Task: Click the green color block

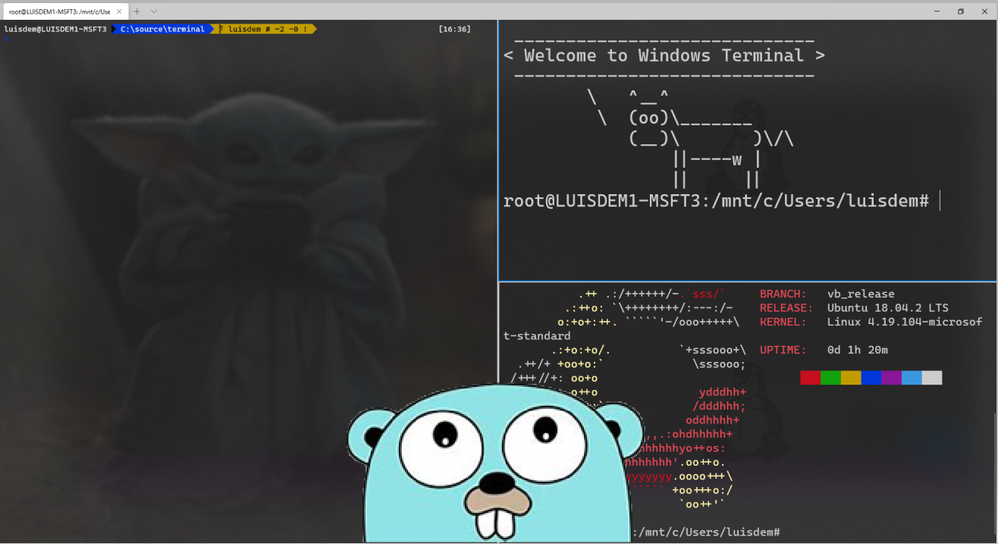Action: pyautogui.click(x=831, y=378)
